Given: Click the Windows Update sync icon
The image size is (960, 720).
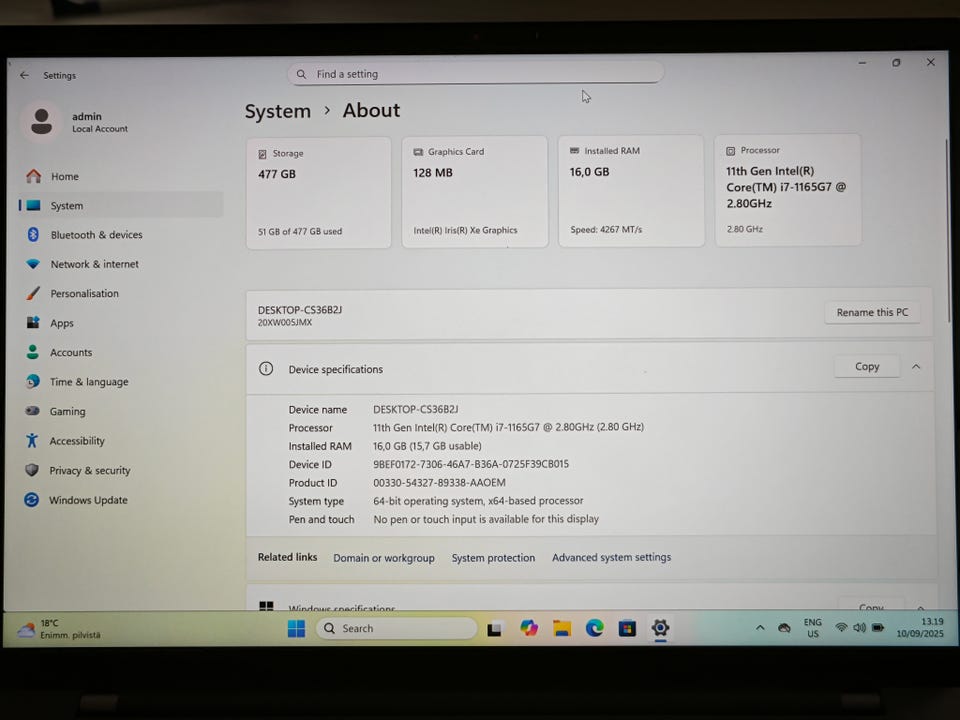Looking at the screenshot, I should point(31,500).
